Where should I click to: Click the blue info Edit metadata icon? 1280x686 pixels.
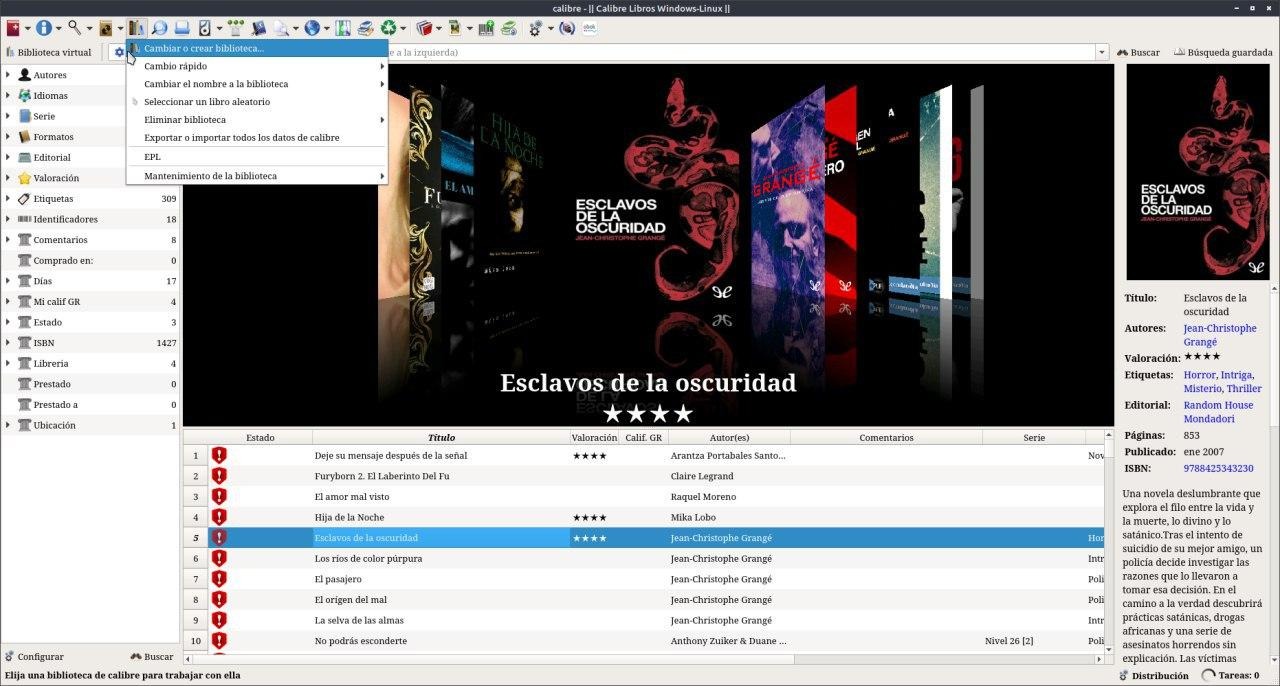44,28
